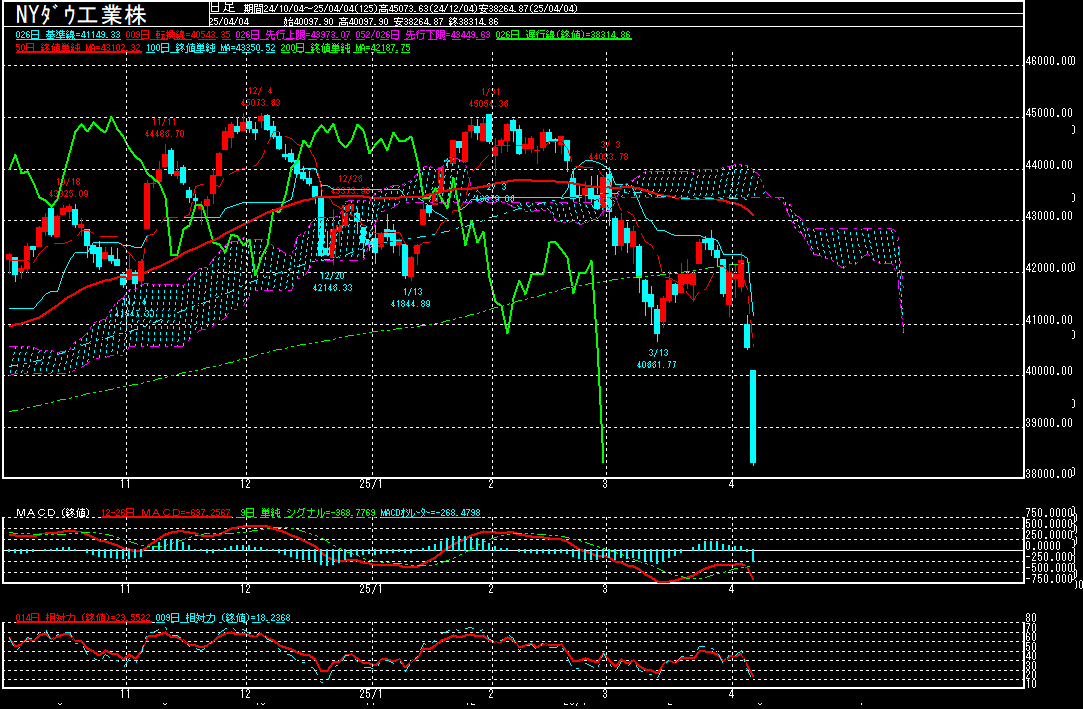Select the 009日 転換線=40543.35 legend label

pyautogui.click(x=178, y=35)
